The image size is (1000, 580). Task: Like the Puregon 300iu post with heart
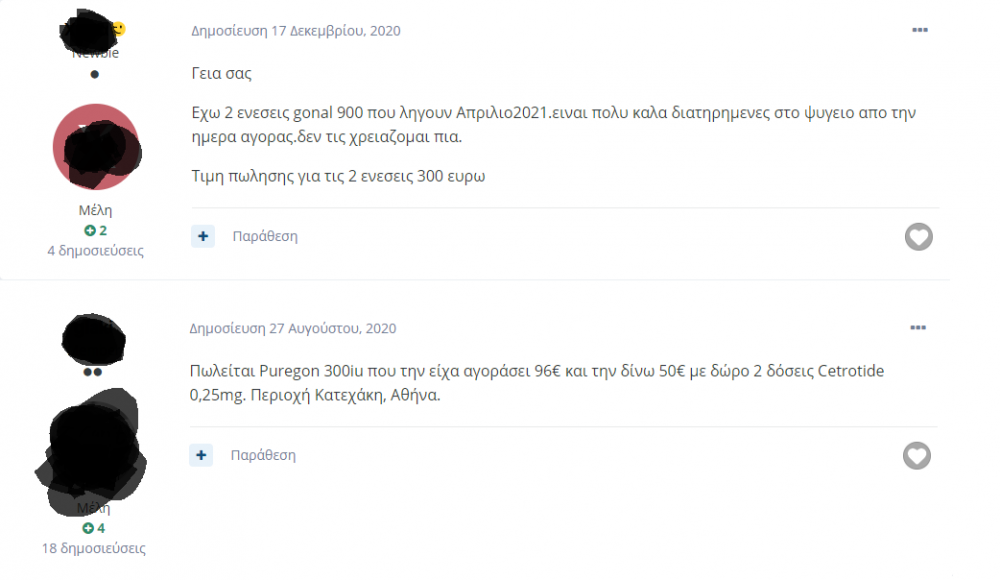coord(916,456)
